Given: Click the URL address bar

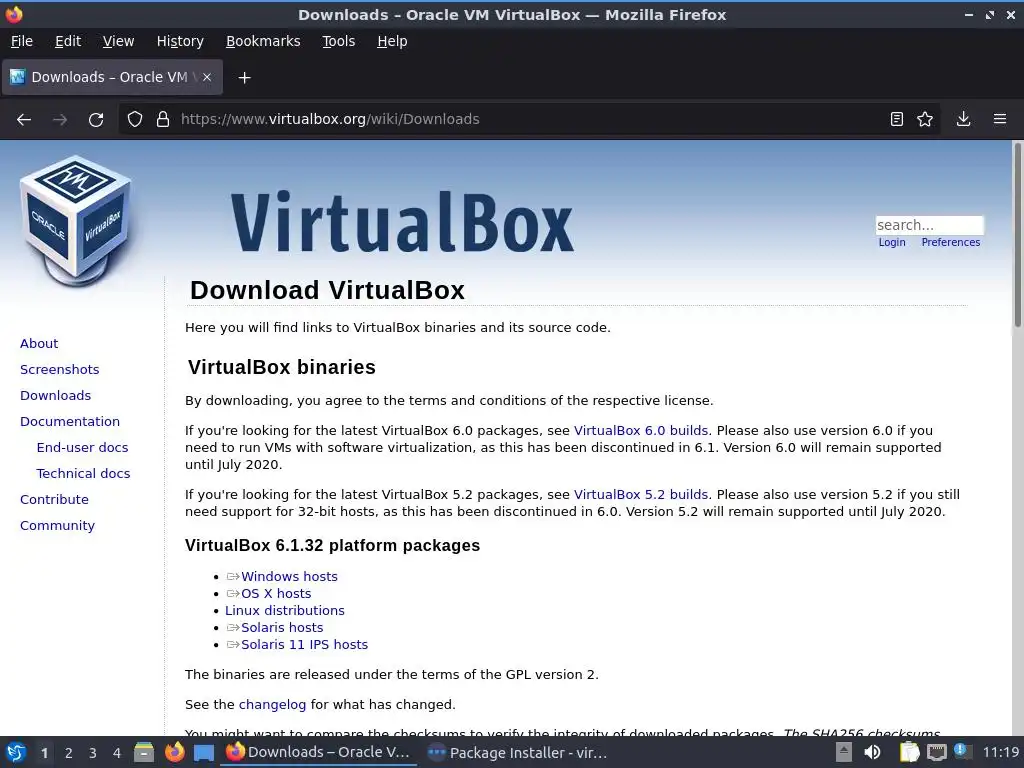Looking at the screenshot, I should [x=529, y=119].
